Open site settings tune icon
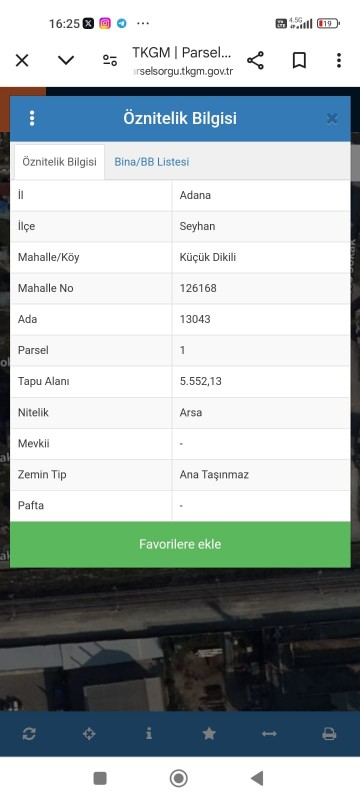The image size is (360, 800). 110,61
